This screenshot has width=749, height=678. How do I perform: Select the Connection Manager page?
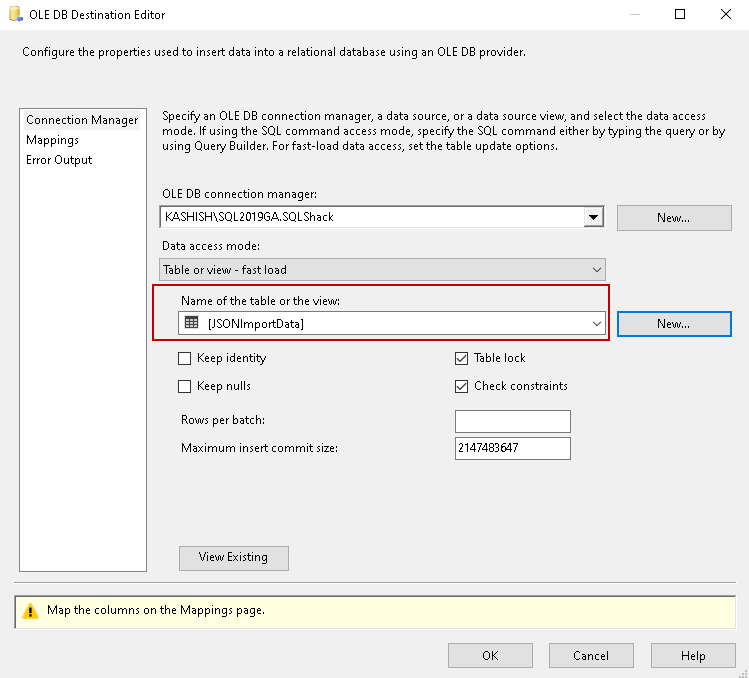click(x=82, y=120)
